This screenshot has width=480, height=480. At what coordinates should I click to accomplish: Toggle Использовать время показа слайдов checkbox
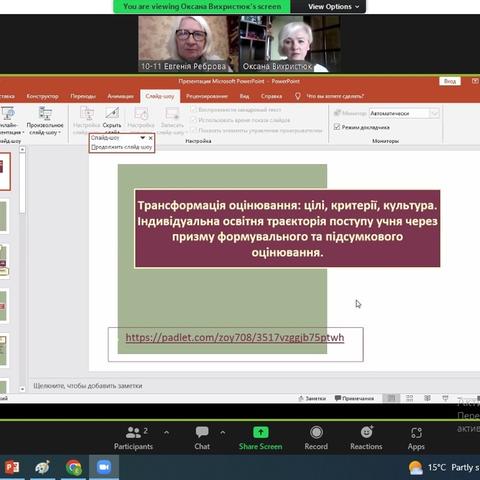193,120
